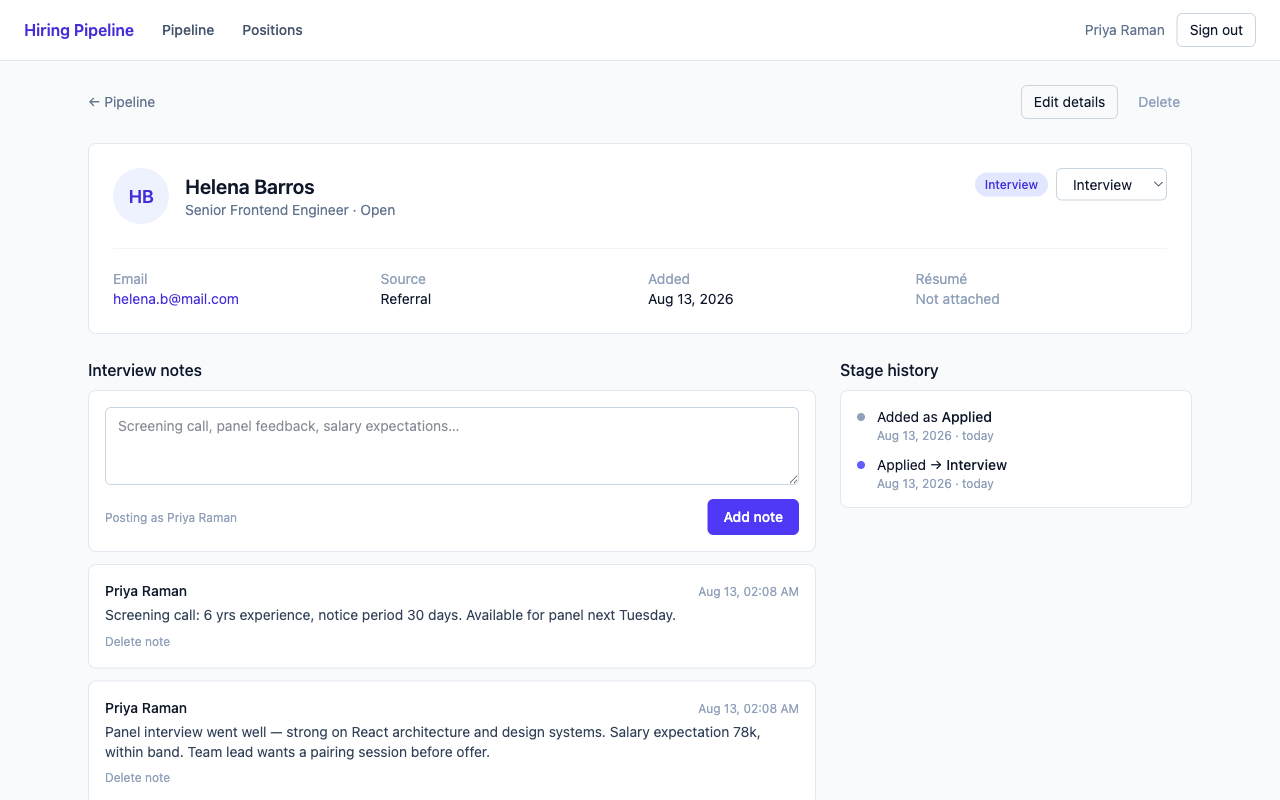Delete the screening call note
This screenshot has height=800, width=1280.
pos(137,642)
